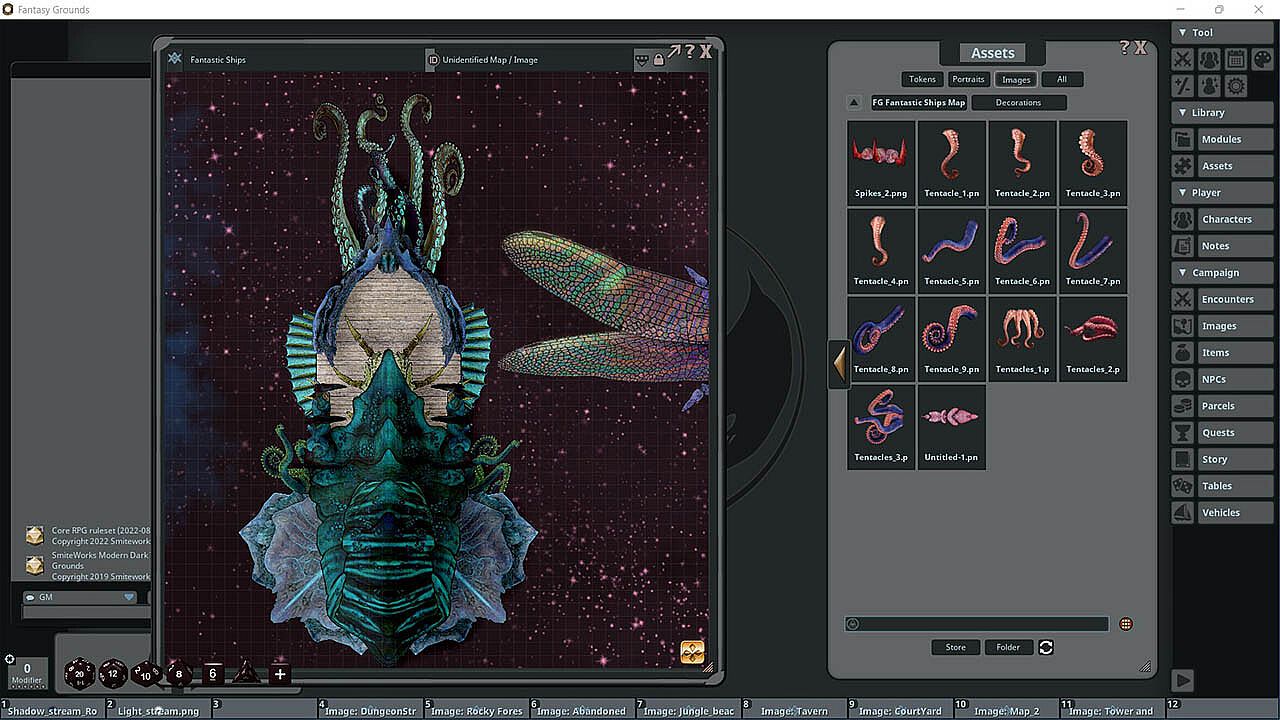Pick the d10 die

pos(146,675)
